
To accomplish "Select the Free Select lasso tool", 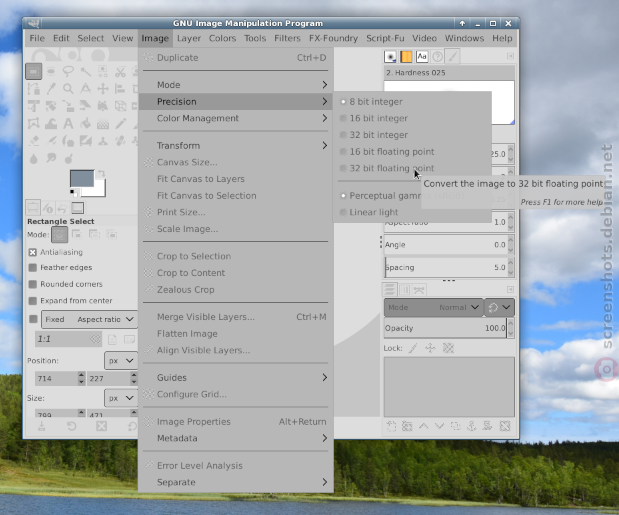I will tap(68, 72).
